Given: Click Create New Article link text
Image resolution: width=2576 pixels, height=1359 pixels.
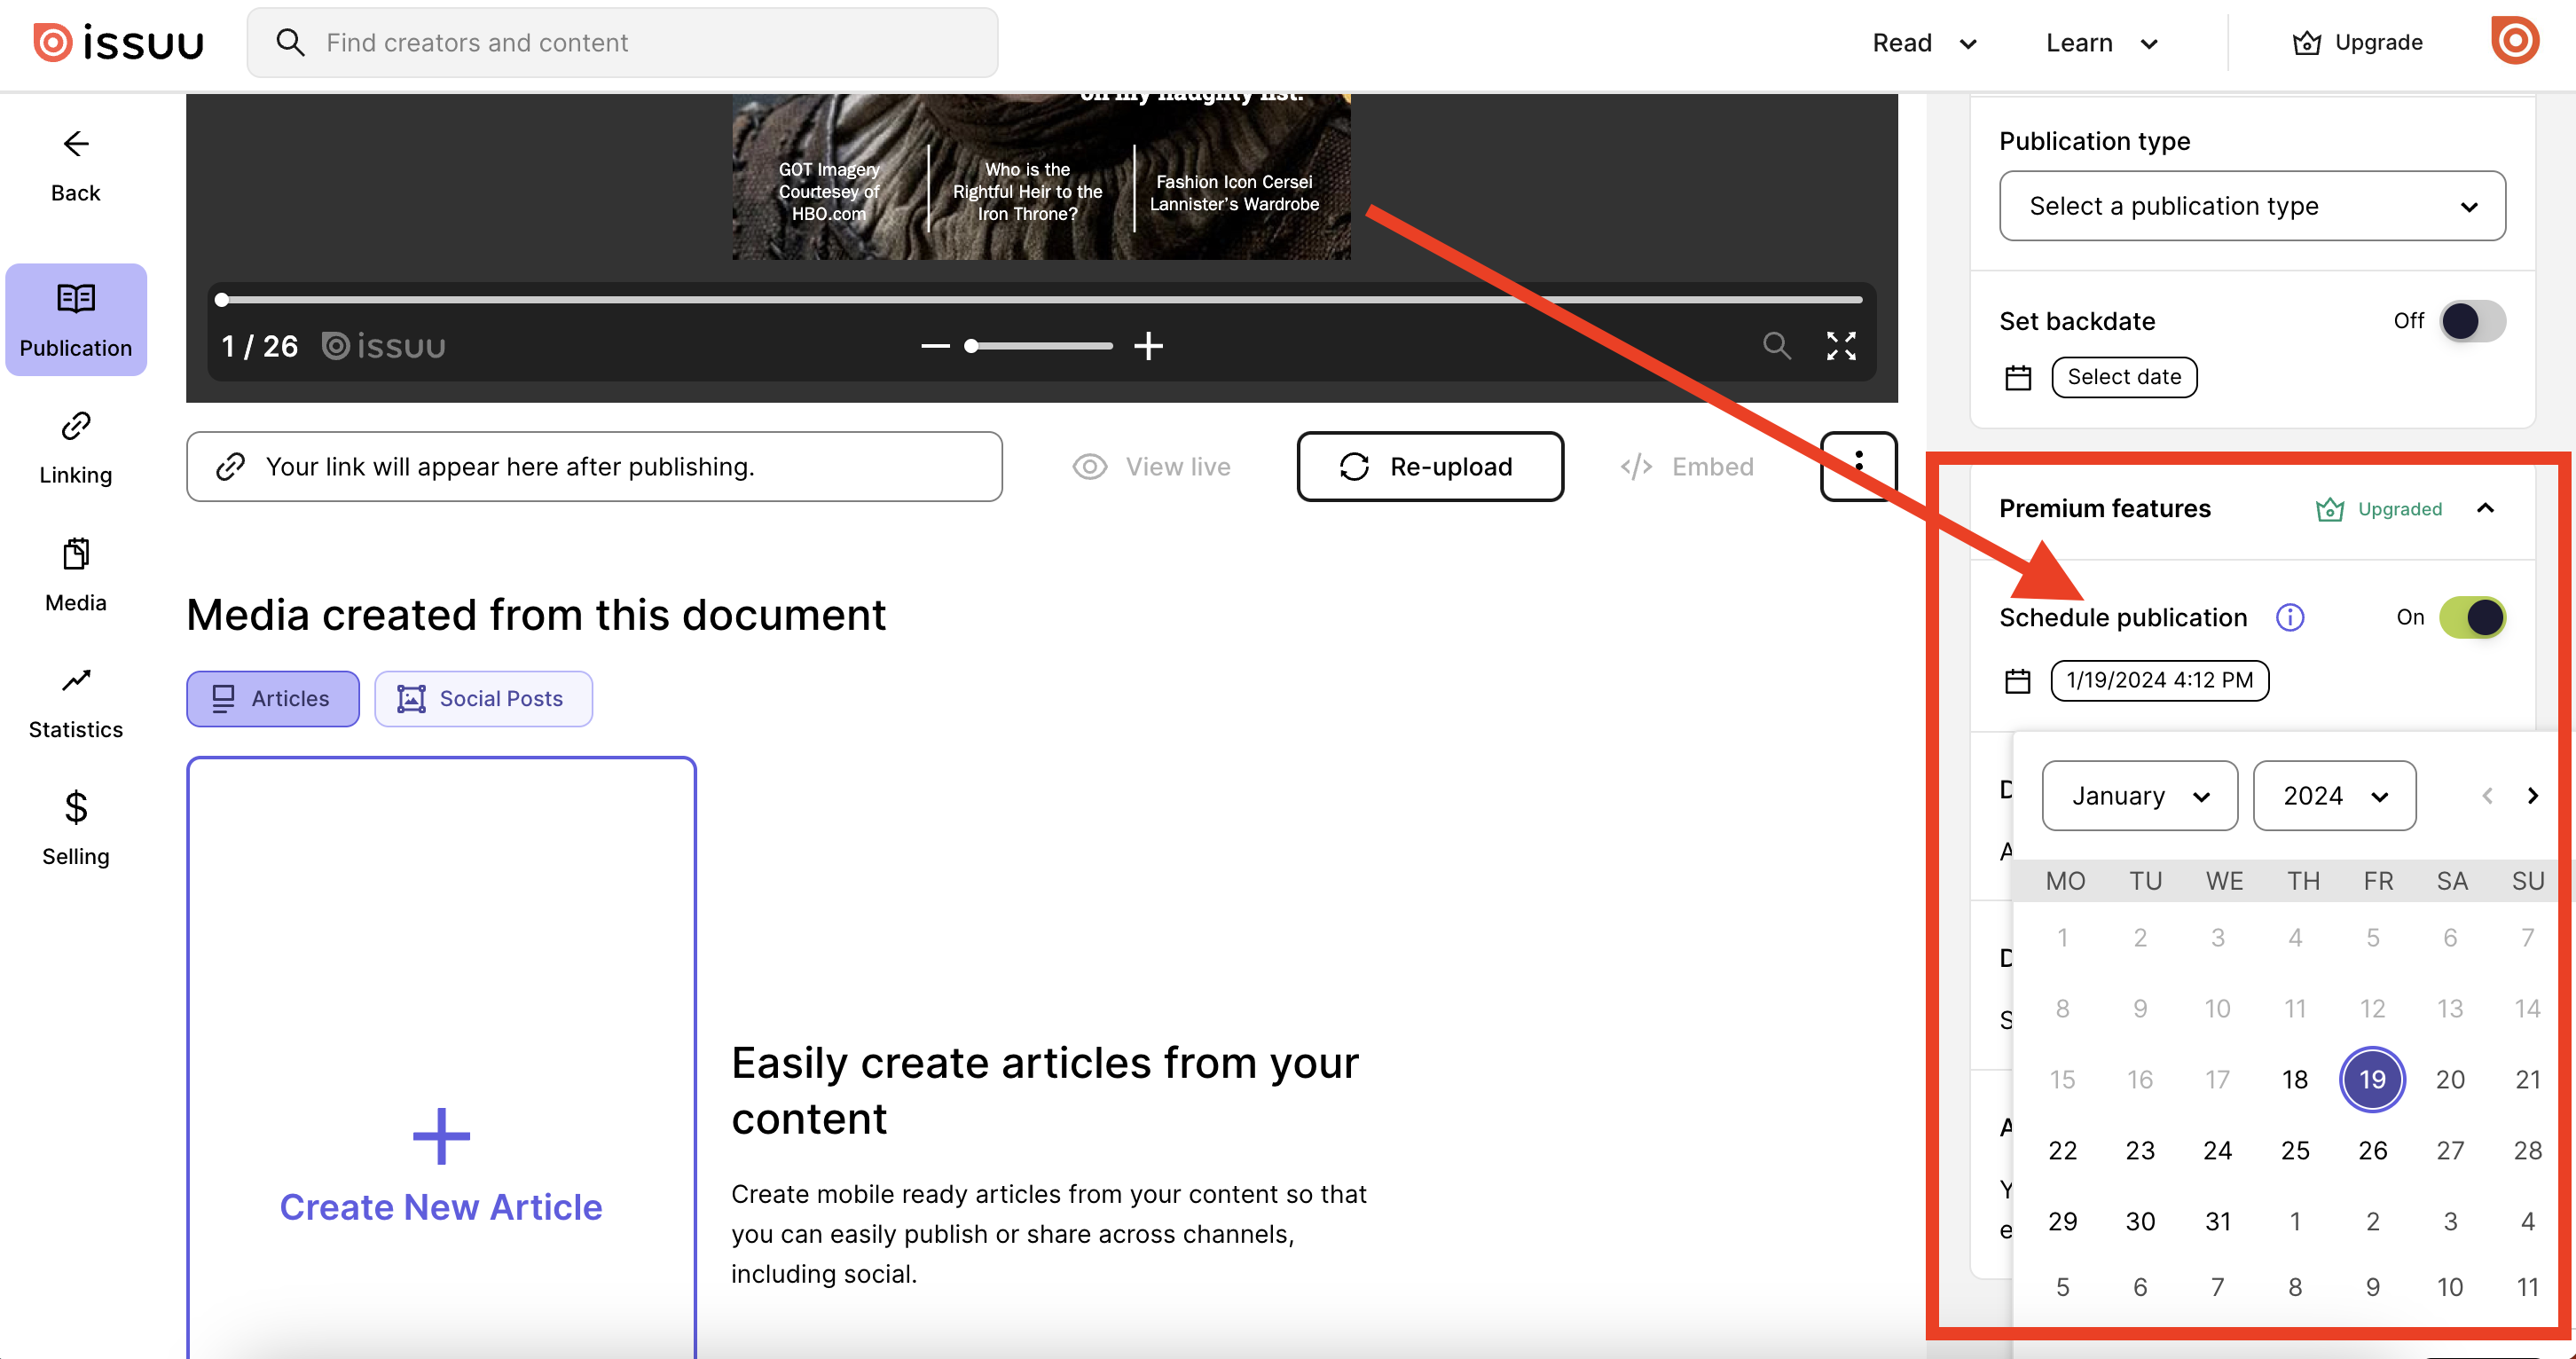Looking at the screenshot, I should [441, 1207].
